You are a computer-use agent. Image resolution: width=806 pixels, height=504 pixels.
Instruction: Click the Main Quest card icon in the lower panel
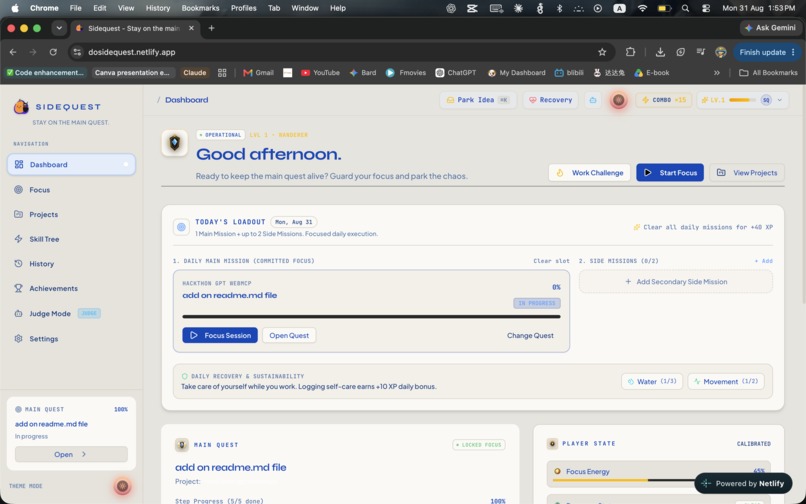[x=181, y=445]
